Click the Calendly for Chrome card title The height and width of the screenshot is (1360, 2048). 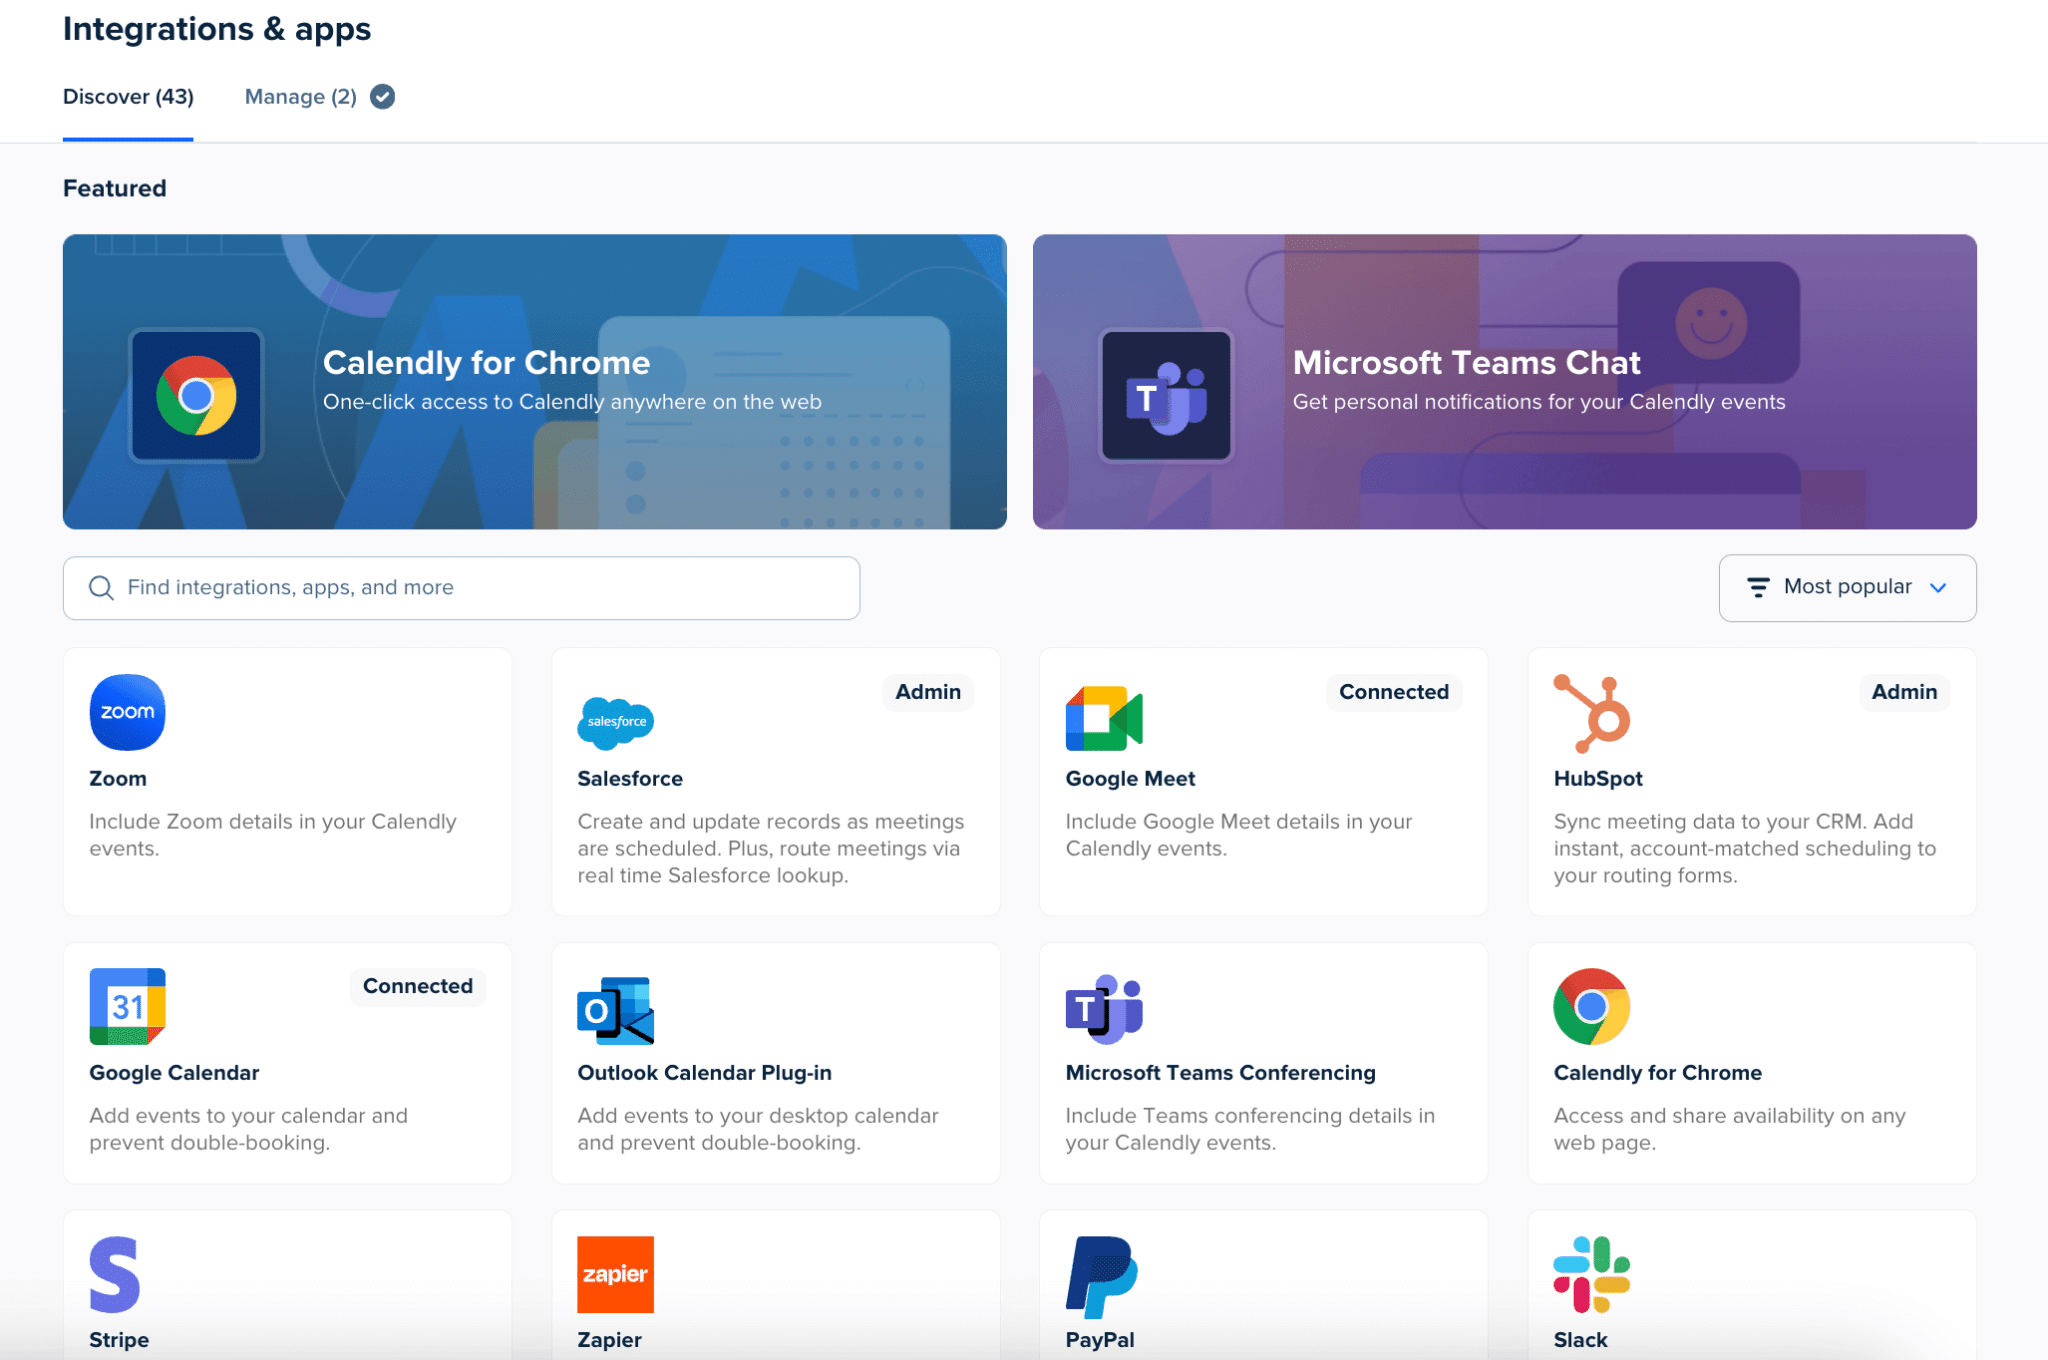pyautogui.click(x=1657, y=1072)
